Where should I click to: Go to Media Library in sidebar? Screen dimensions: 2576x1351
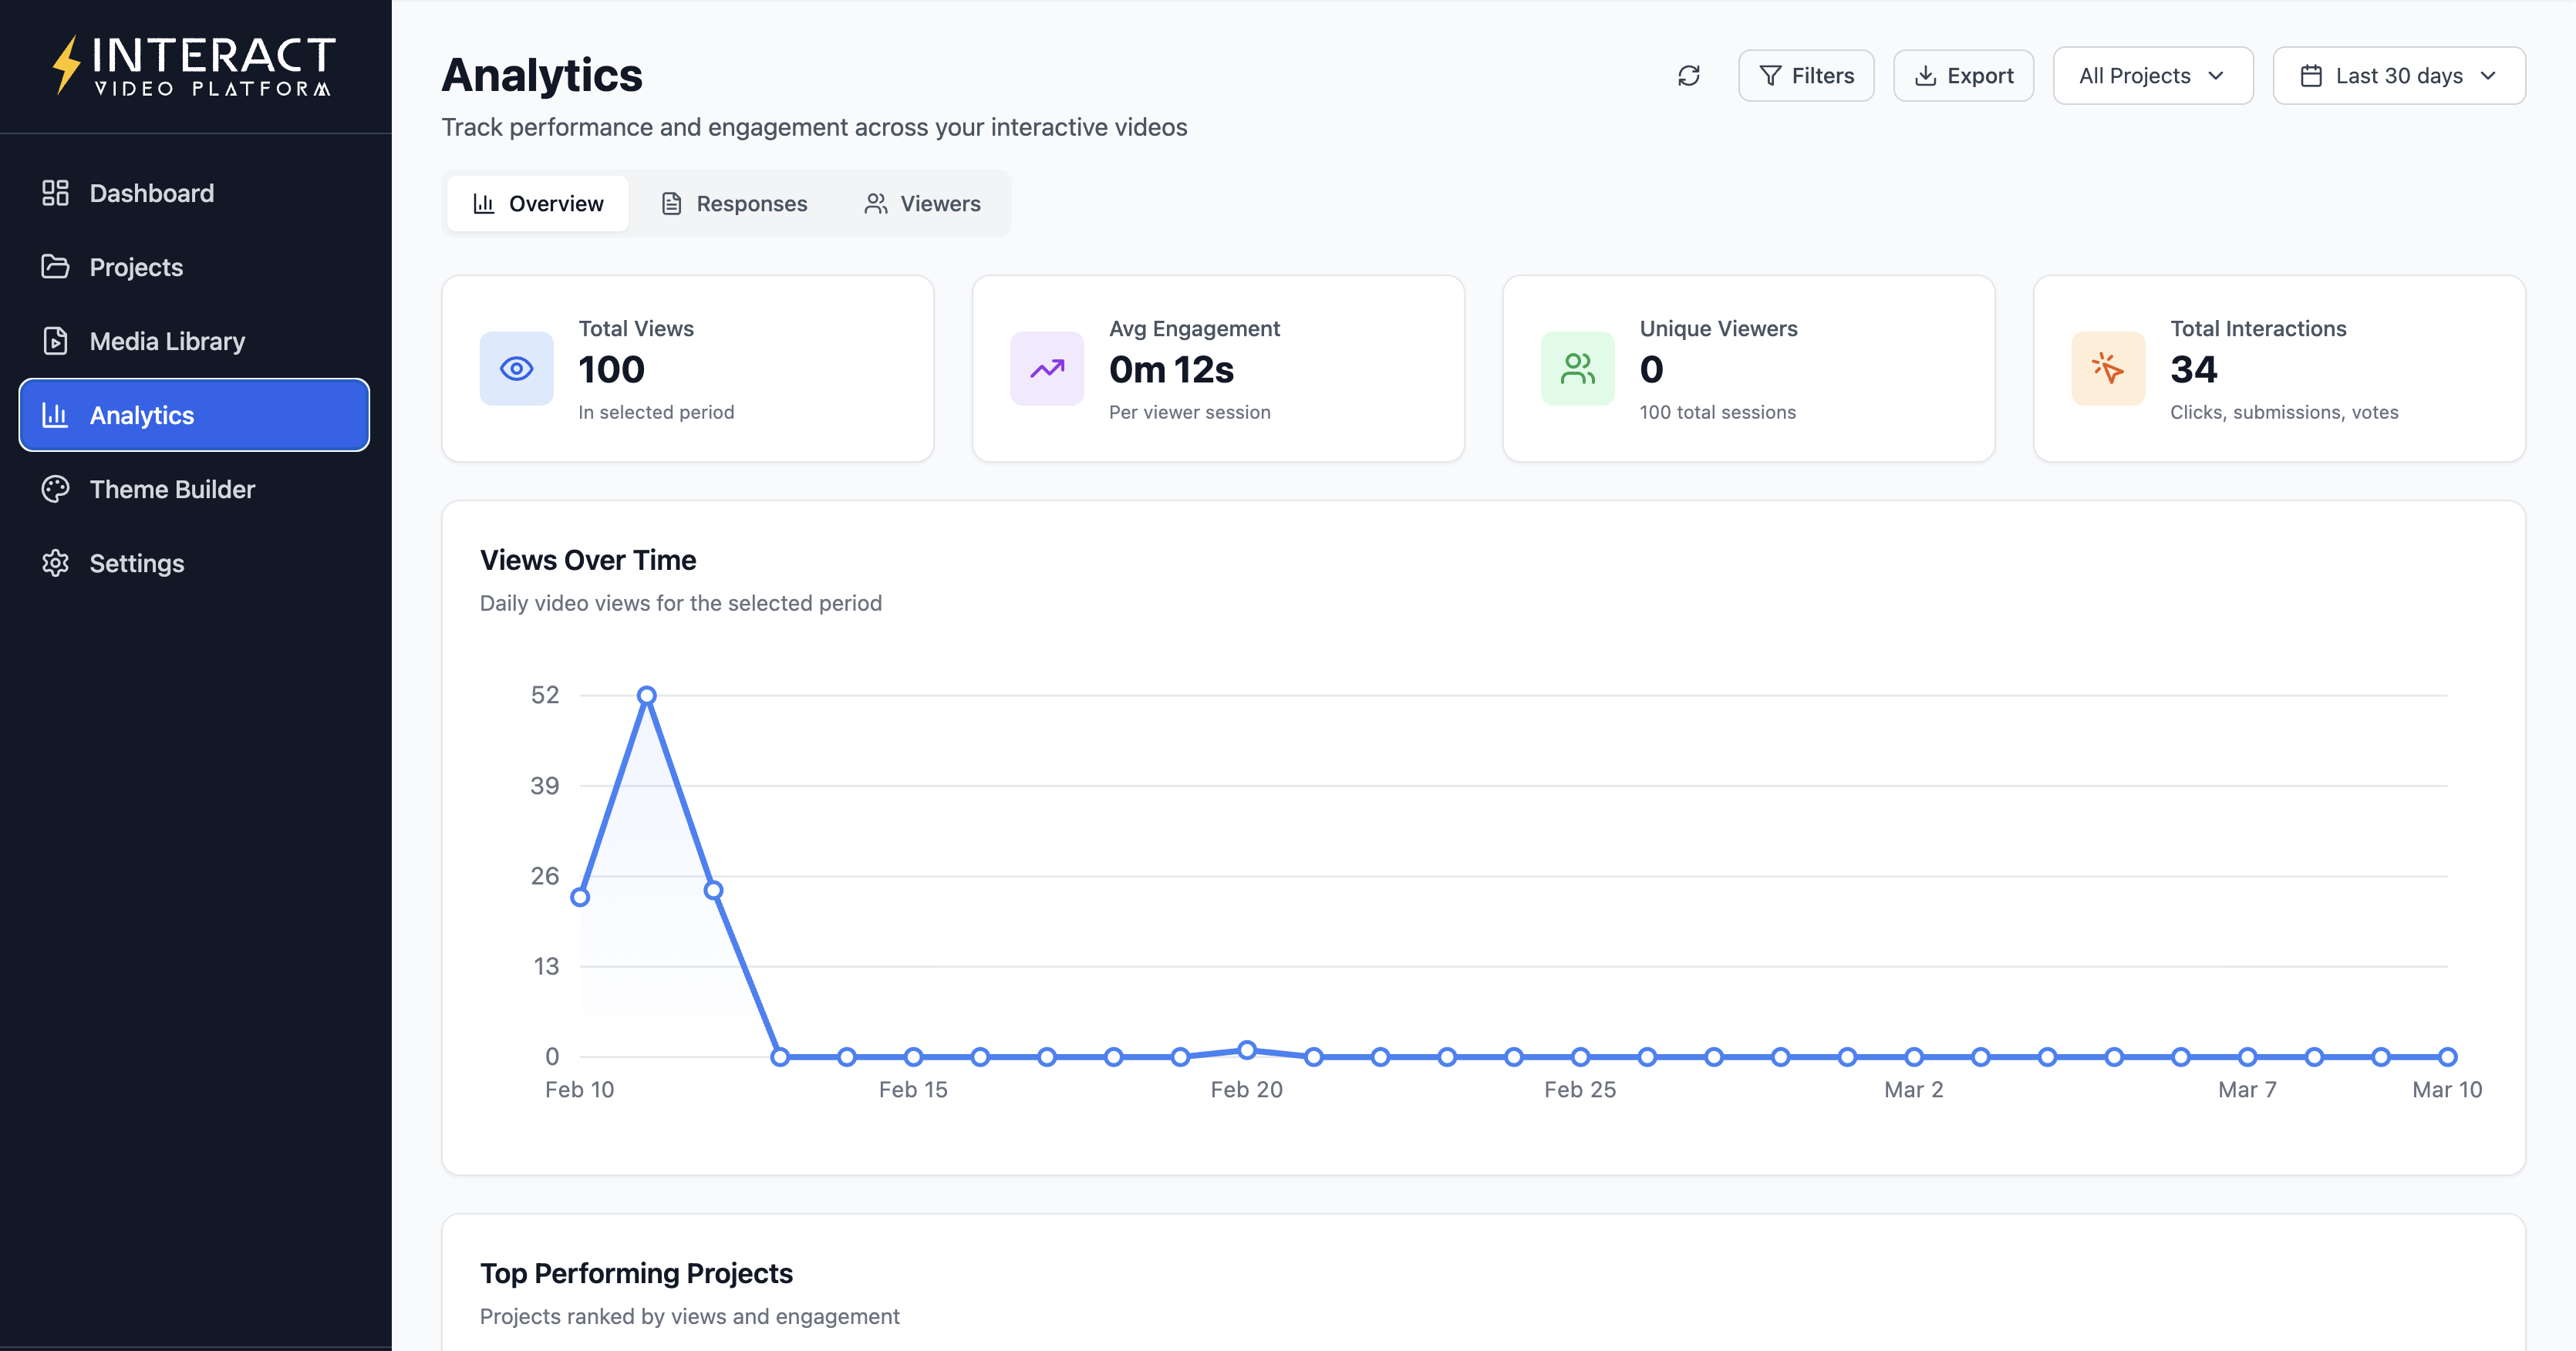[167, 341]
